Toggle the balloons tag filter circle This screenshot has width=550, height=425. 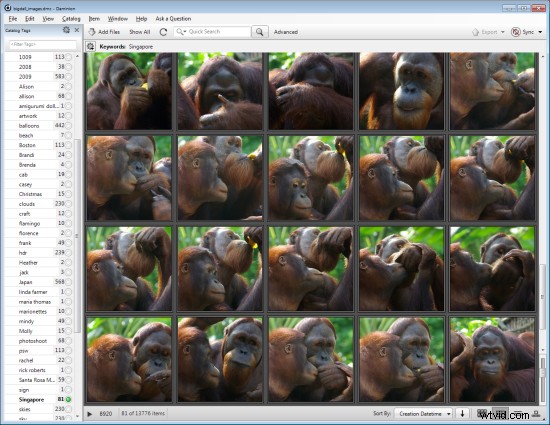68,126
